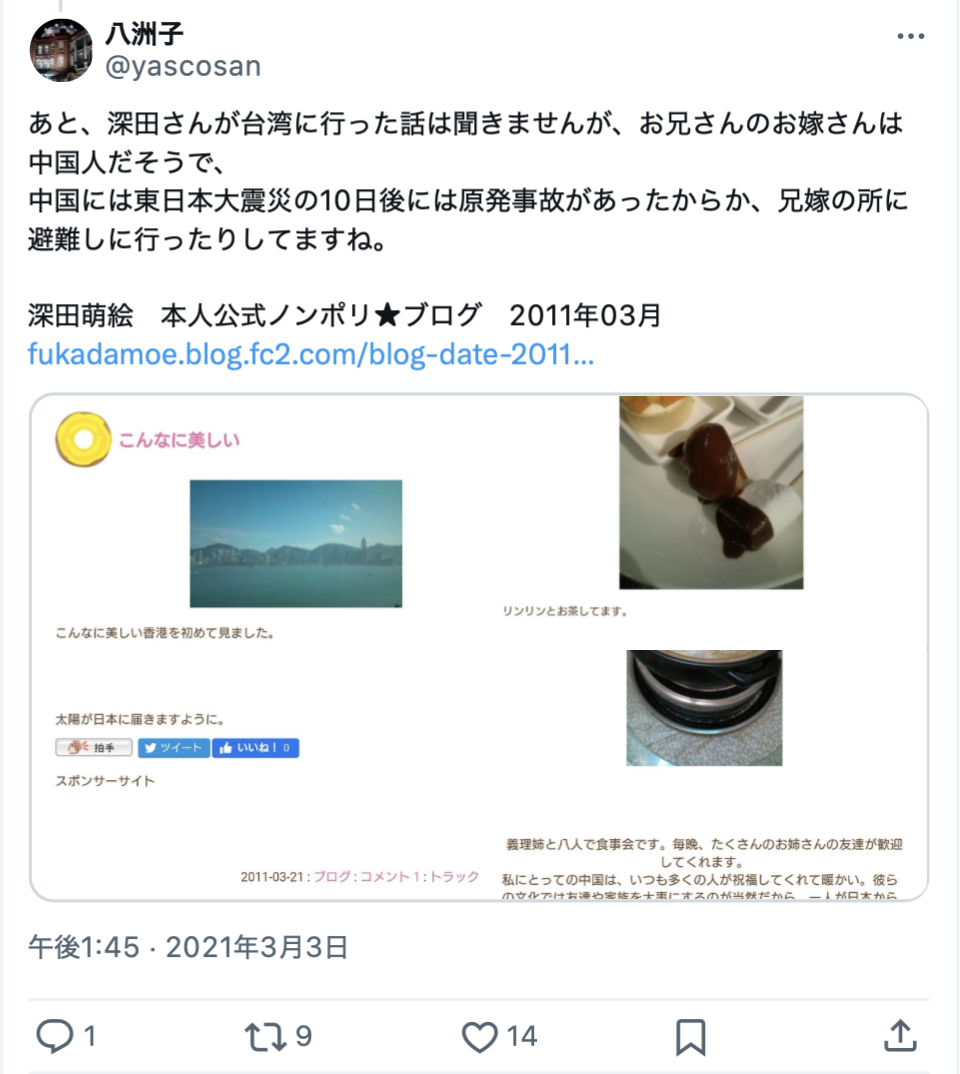Screen dimensions: 960x1074
Task: Click the こんなに美しい pink title
Action: pyautogui.click(x=179, y=440)
